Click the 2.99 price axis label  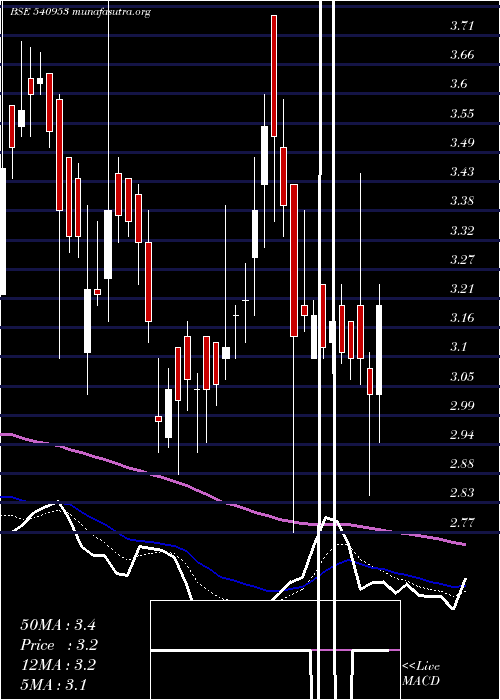point(462,405)
